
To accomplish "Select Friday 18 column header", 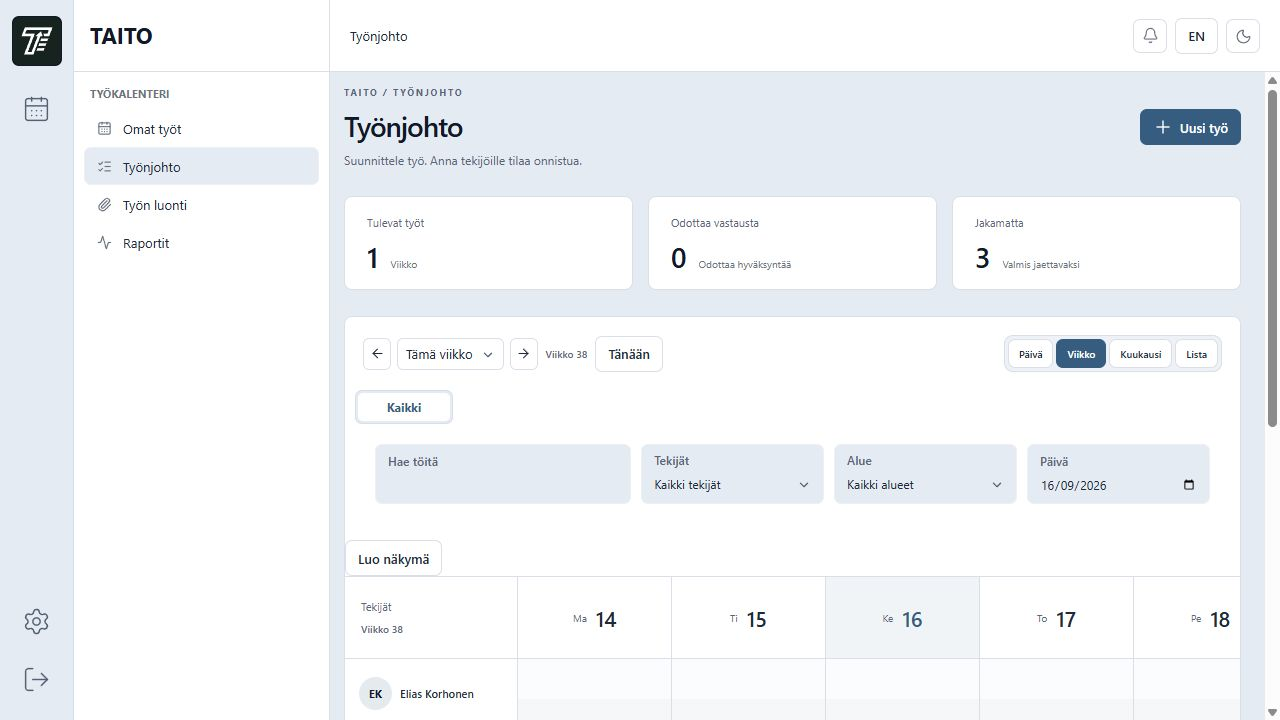I will (x=1187, y=618).
